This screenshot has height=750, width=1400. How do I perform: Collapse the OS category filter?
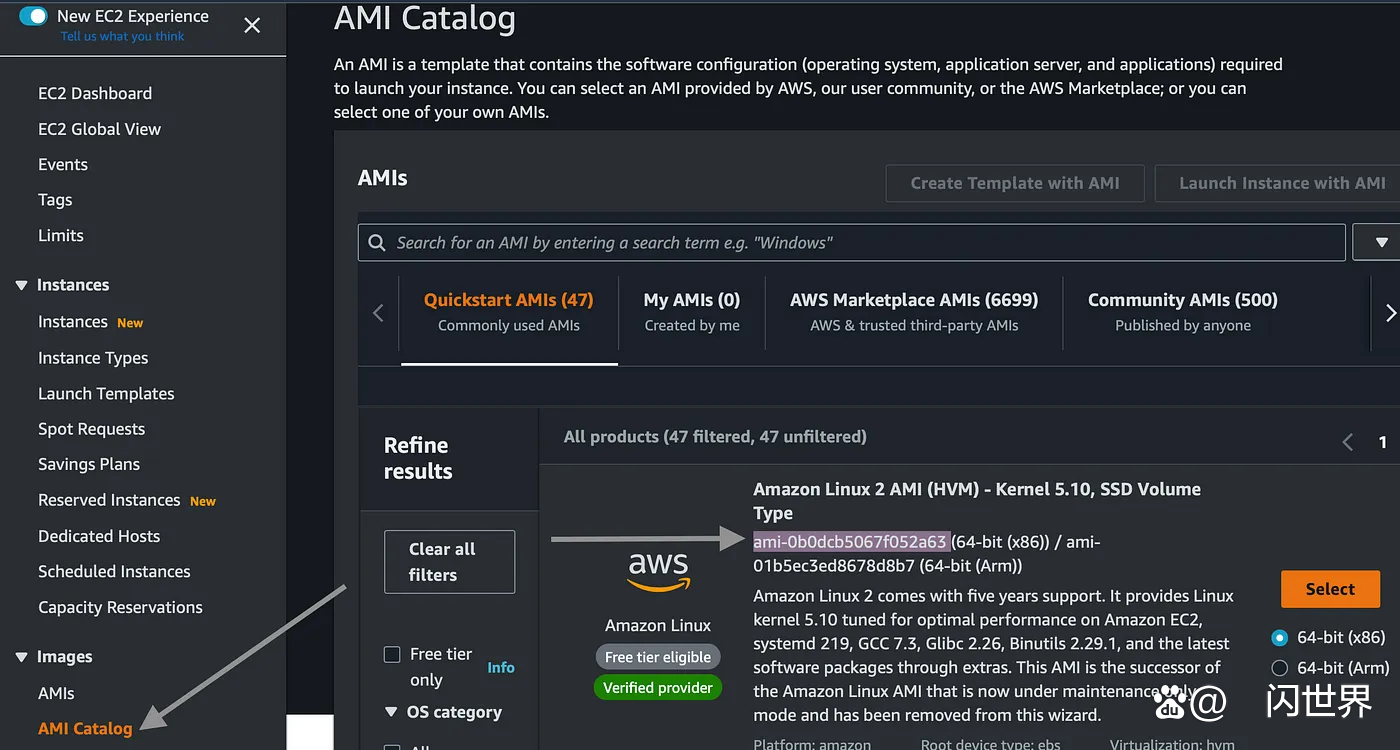click(x=391, y=712)
